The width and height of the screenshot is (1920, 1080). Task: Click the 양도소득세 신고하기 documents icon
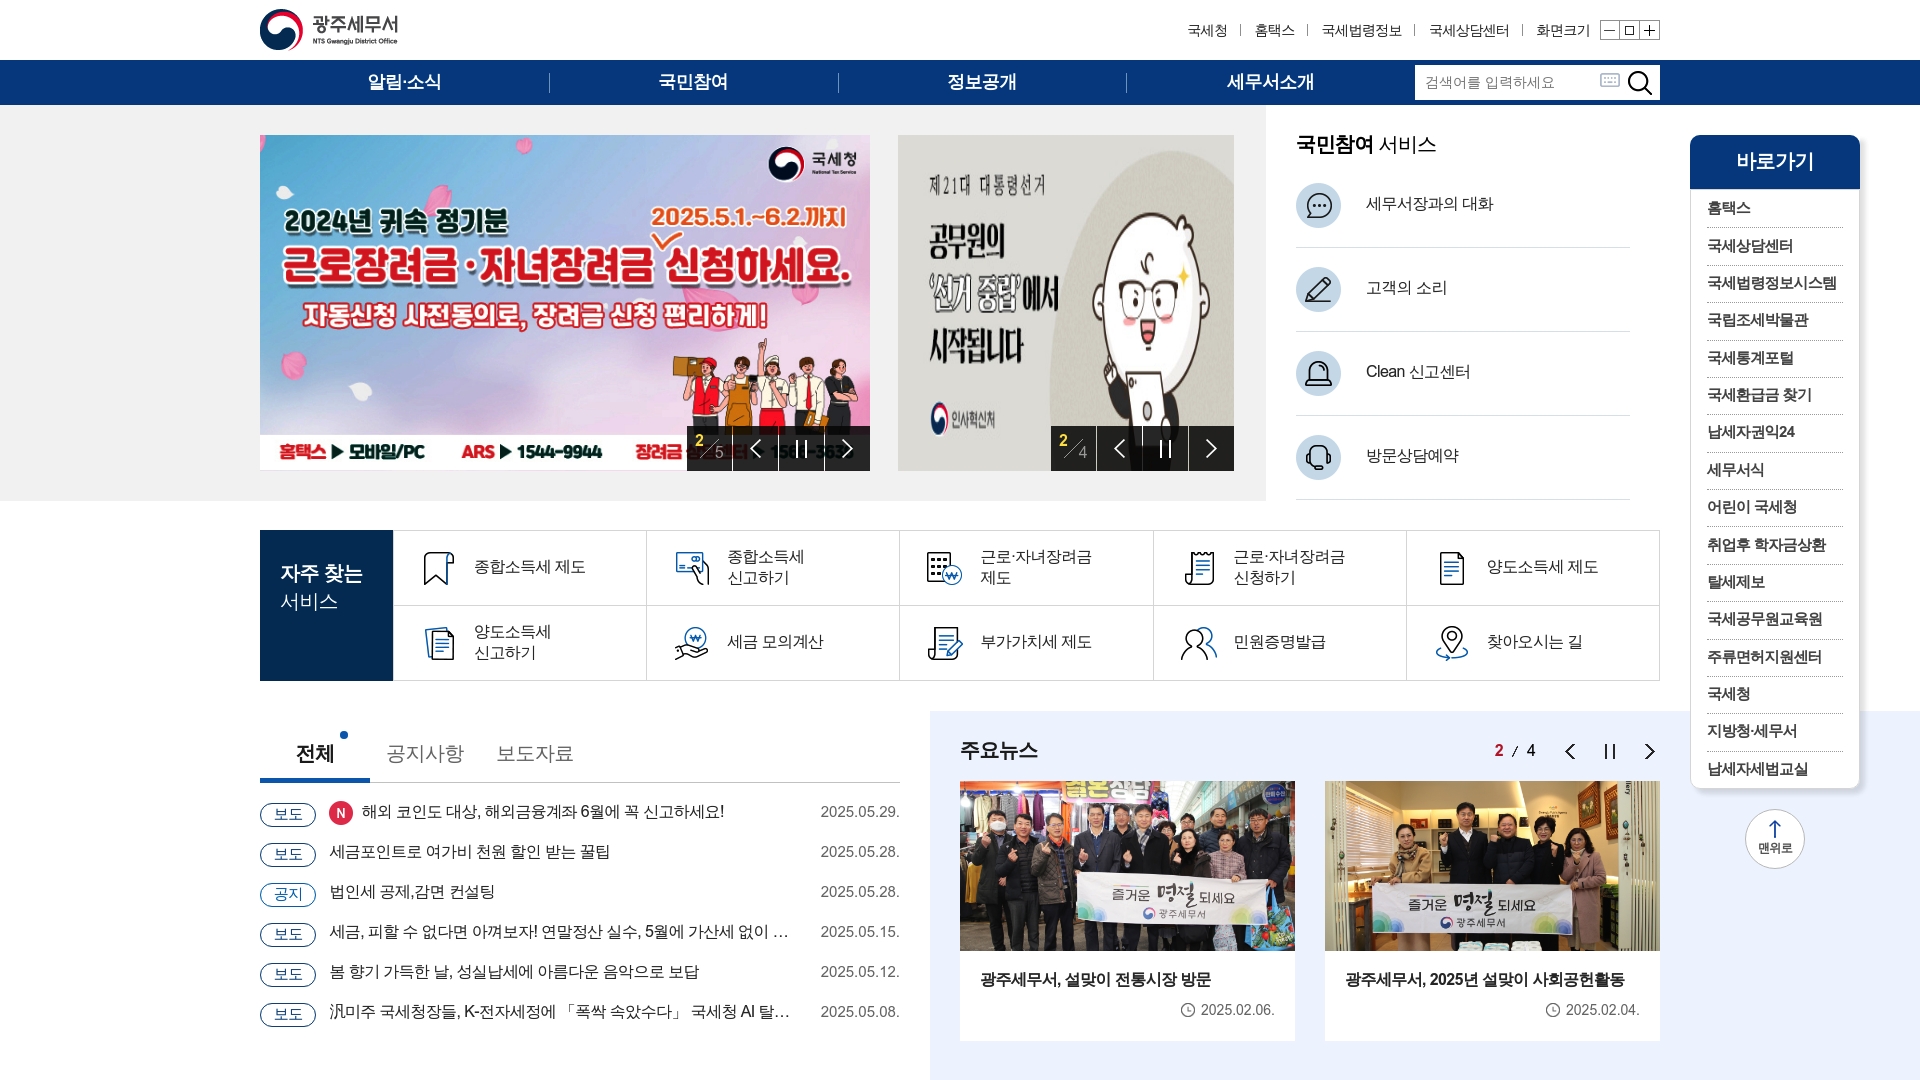(439, 643)
